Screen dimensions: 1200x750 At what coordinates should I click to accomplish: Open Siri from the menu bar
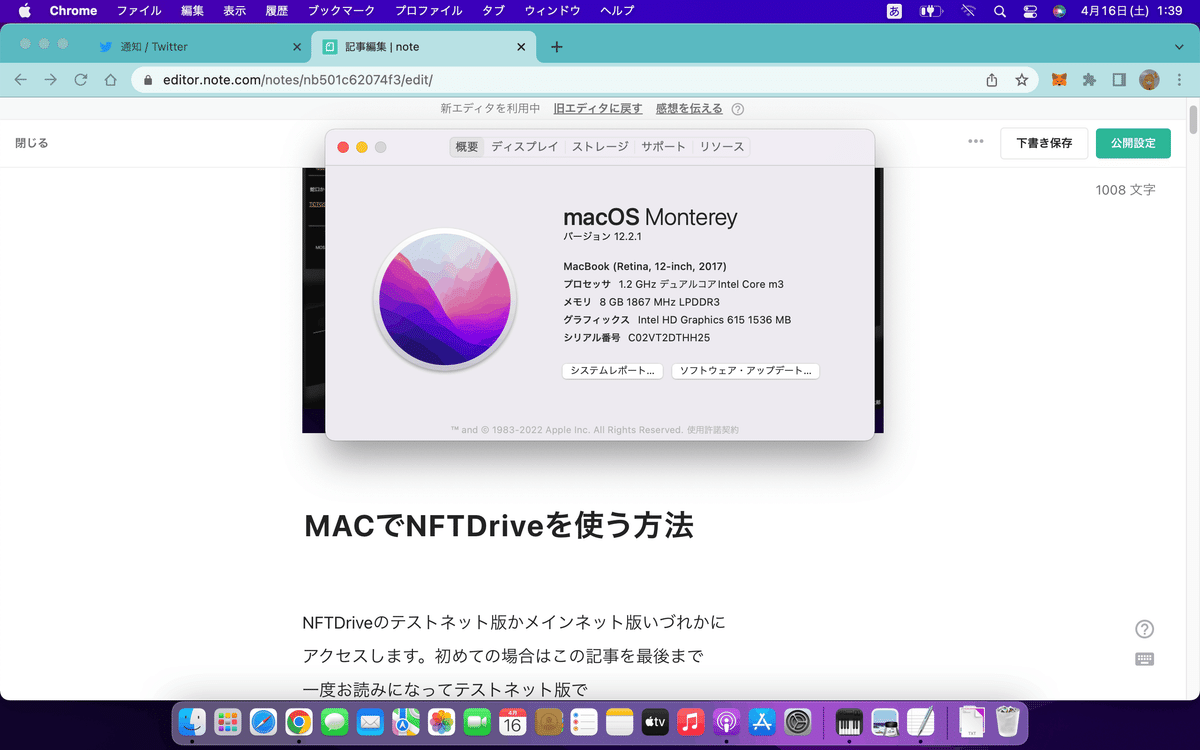pos(1059,11)
